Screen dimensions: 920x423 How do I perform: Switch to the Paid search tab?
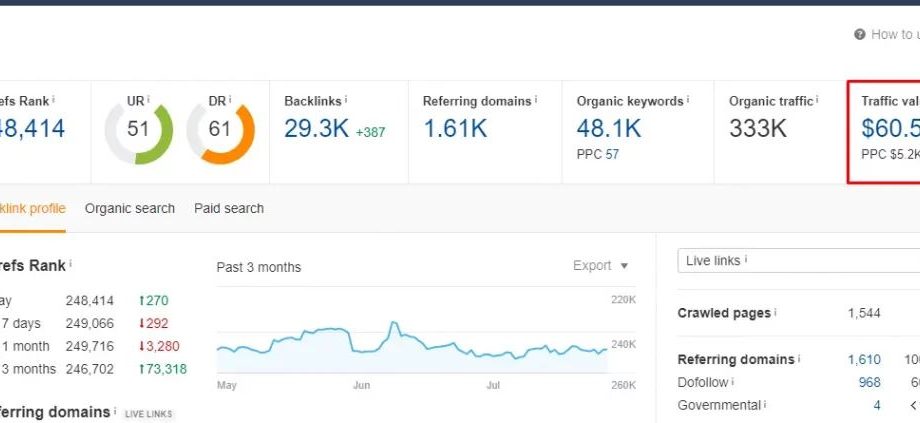pyautogui.click(x=229, y=208)
